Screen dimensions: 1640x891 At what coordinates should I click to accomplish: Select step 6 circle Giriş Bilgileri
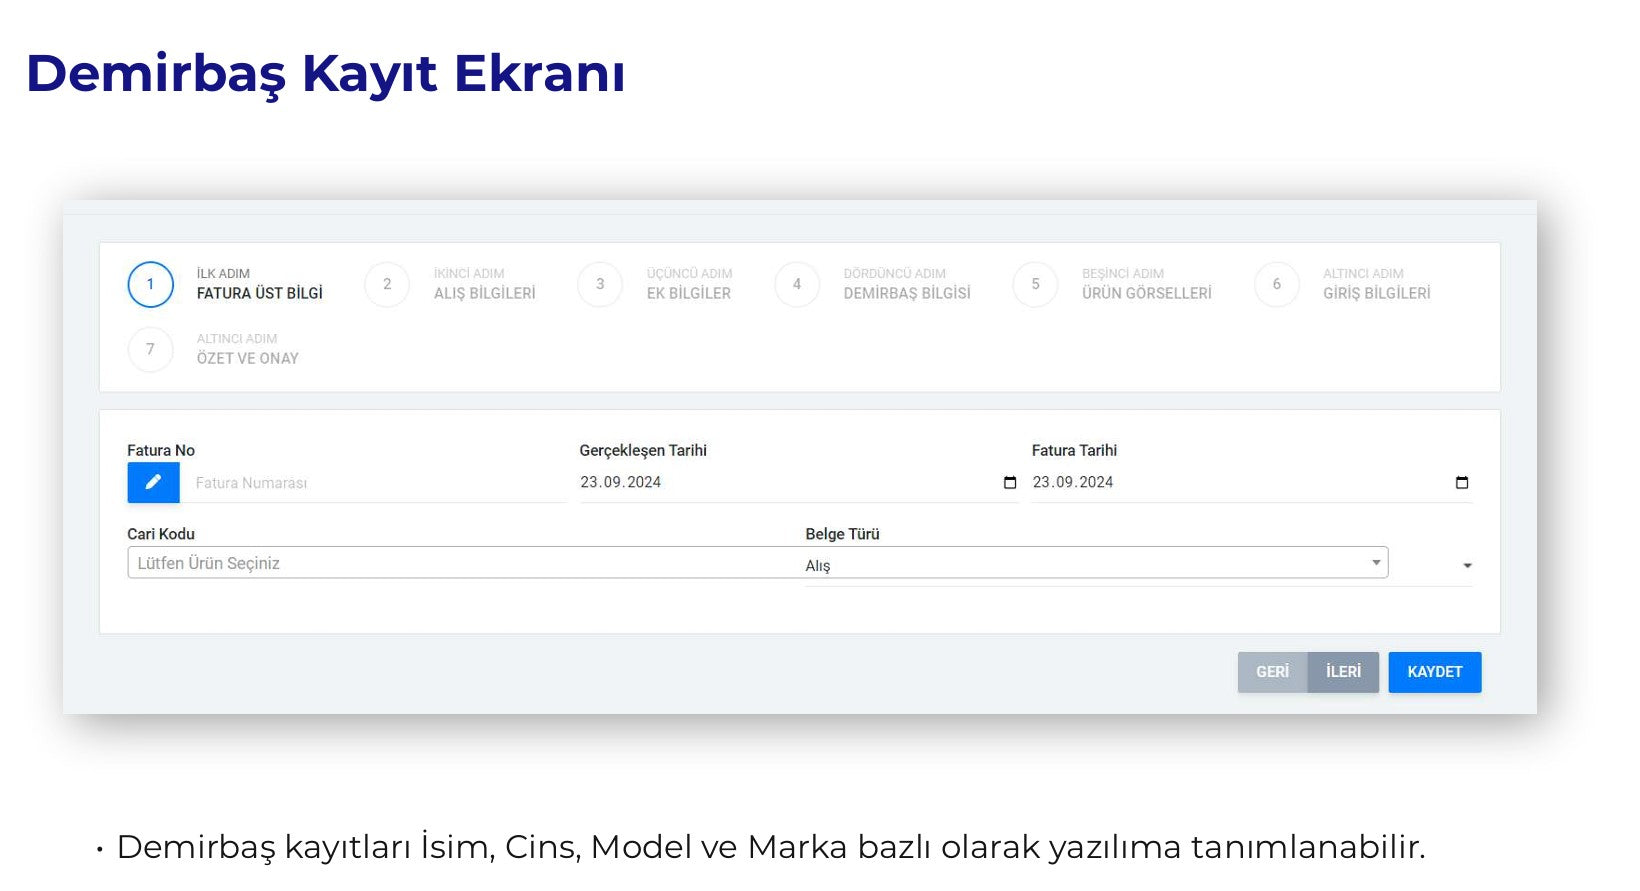coord(1276,284)
